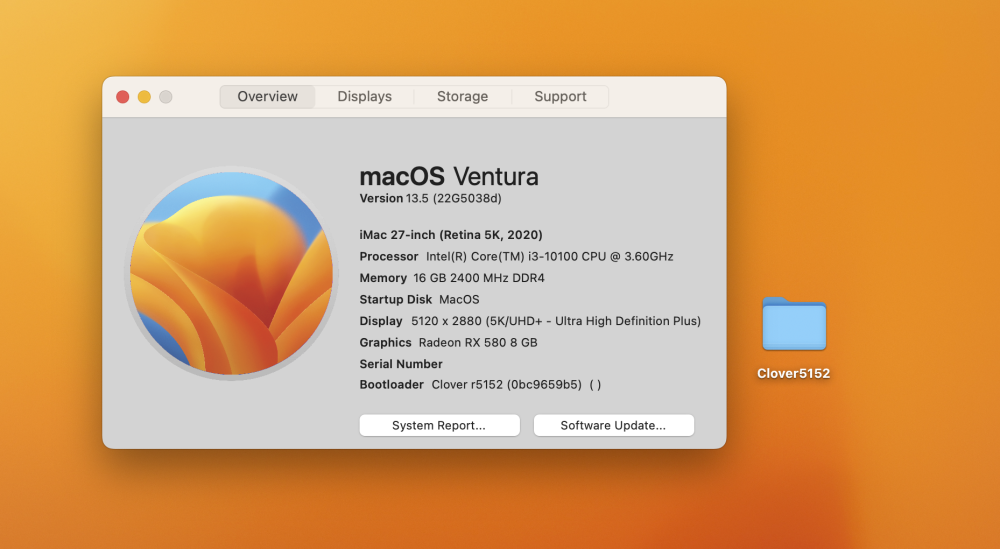Select the Processor i3-10100 CPU line
Image resolution: width=1000 pixels, height=549 pixels.
517,256
